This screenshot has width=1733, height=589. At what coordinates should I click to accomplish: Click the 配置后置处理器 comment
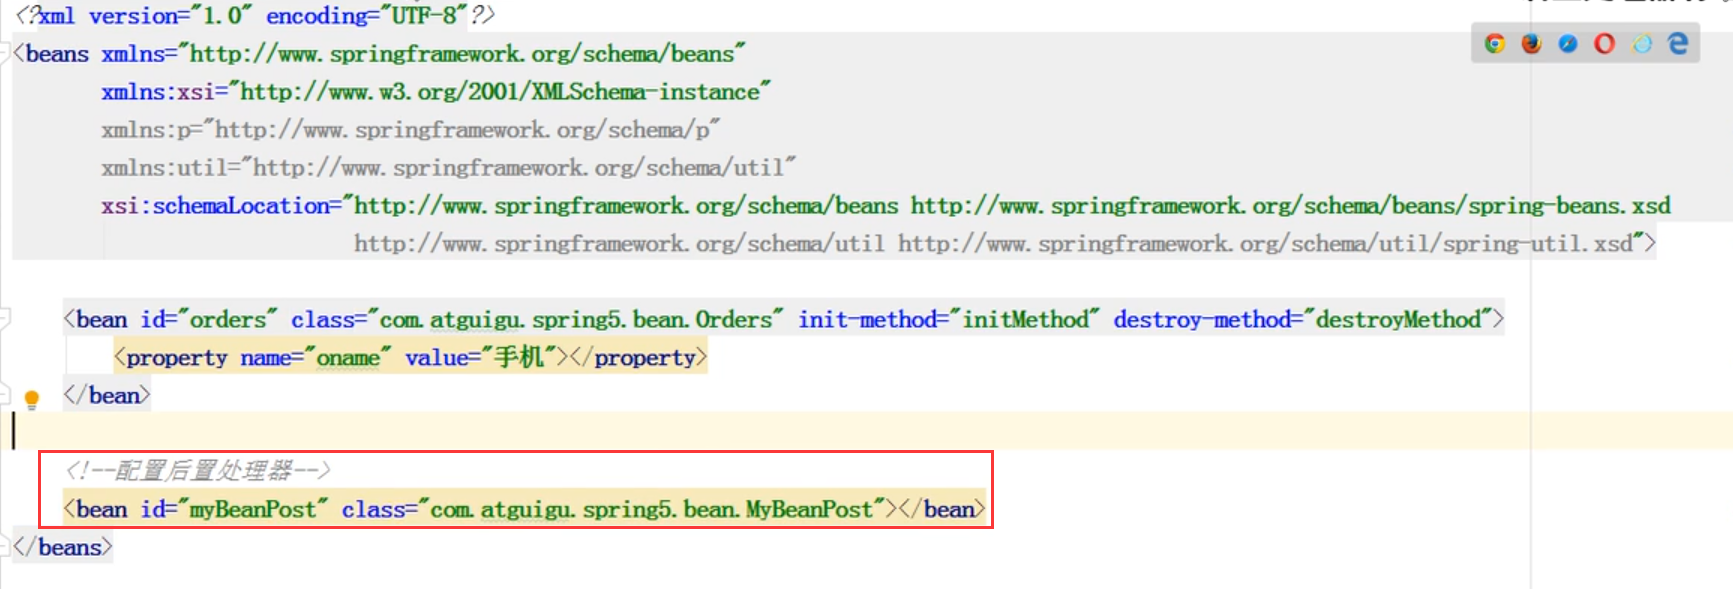click(198, 470)
